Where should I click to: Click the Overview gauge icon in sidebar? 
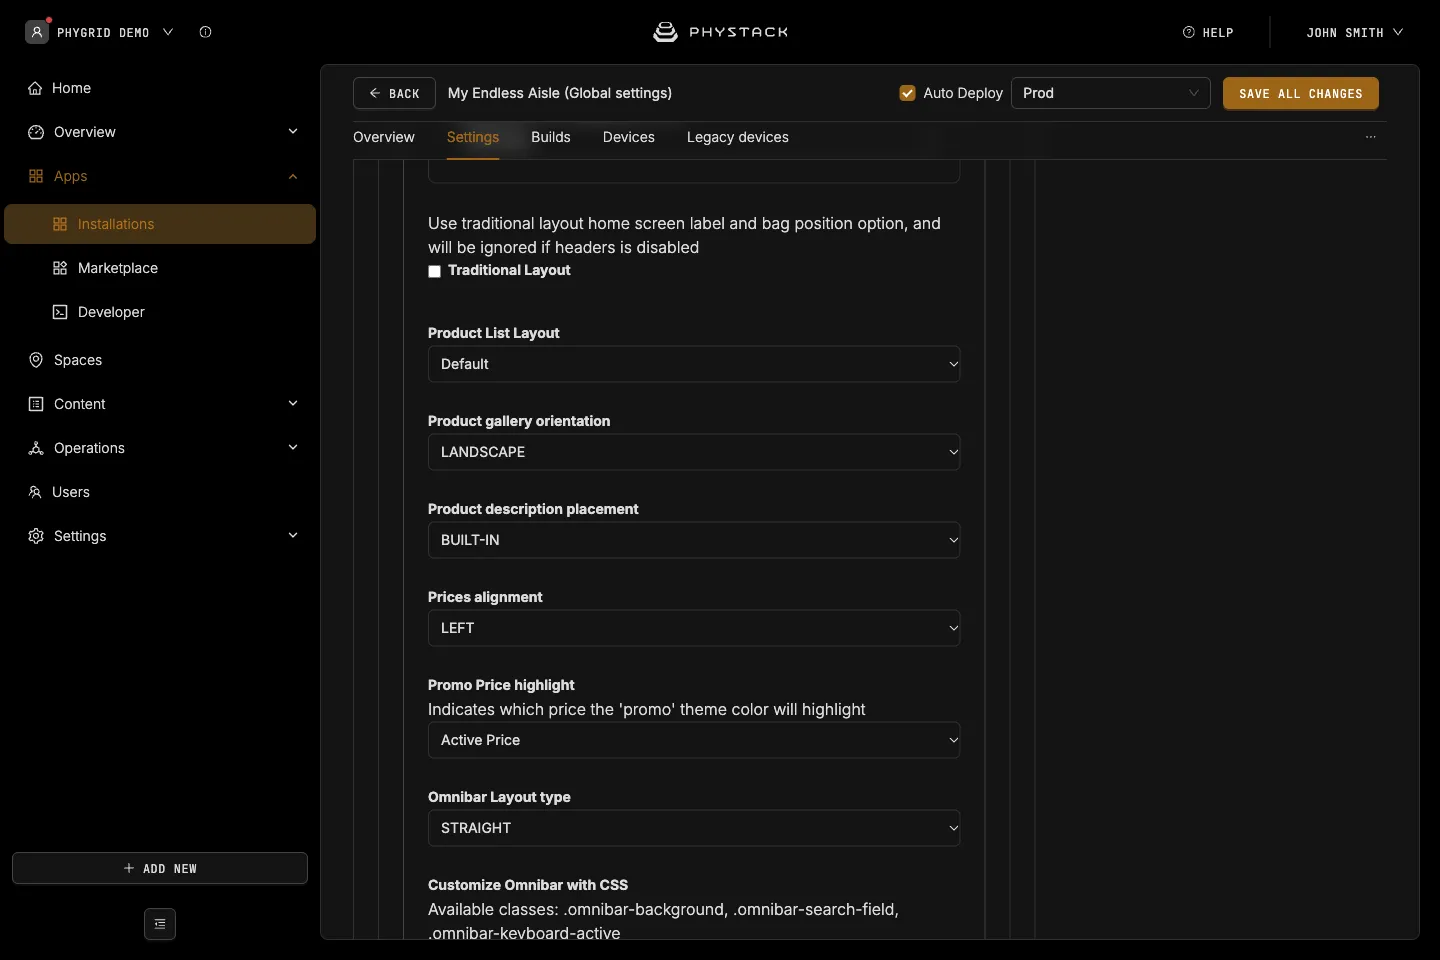click(x=36, y=132)
